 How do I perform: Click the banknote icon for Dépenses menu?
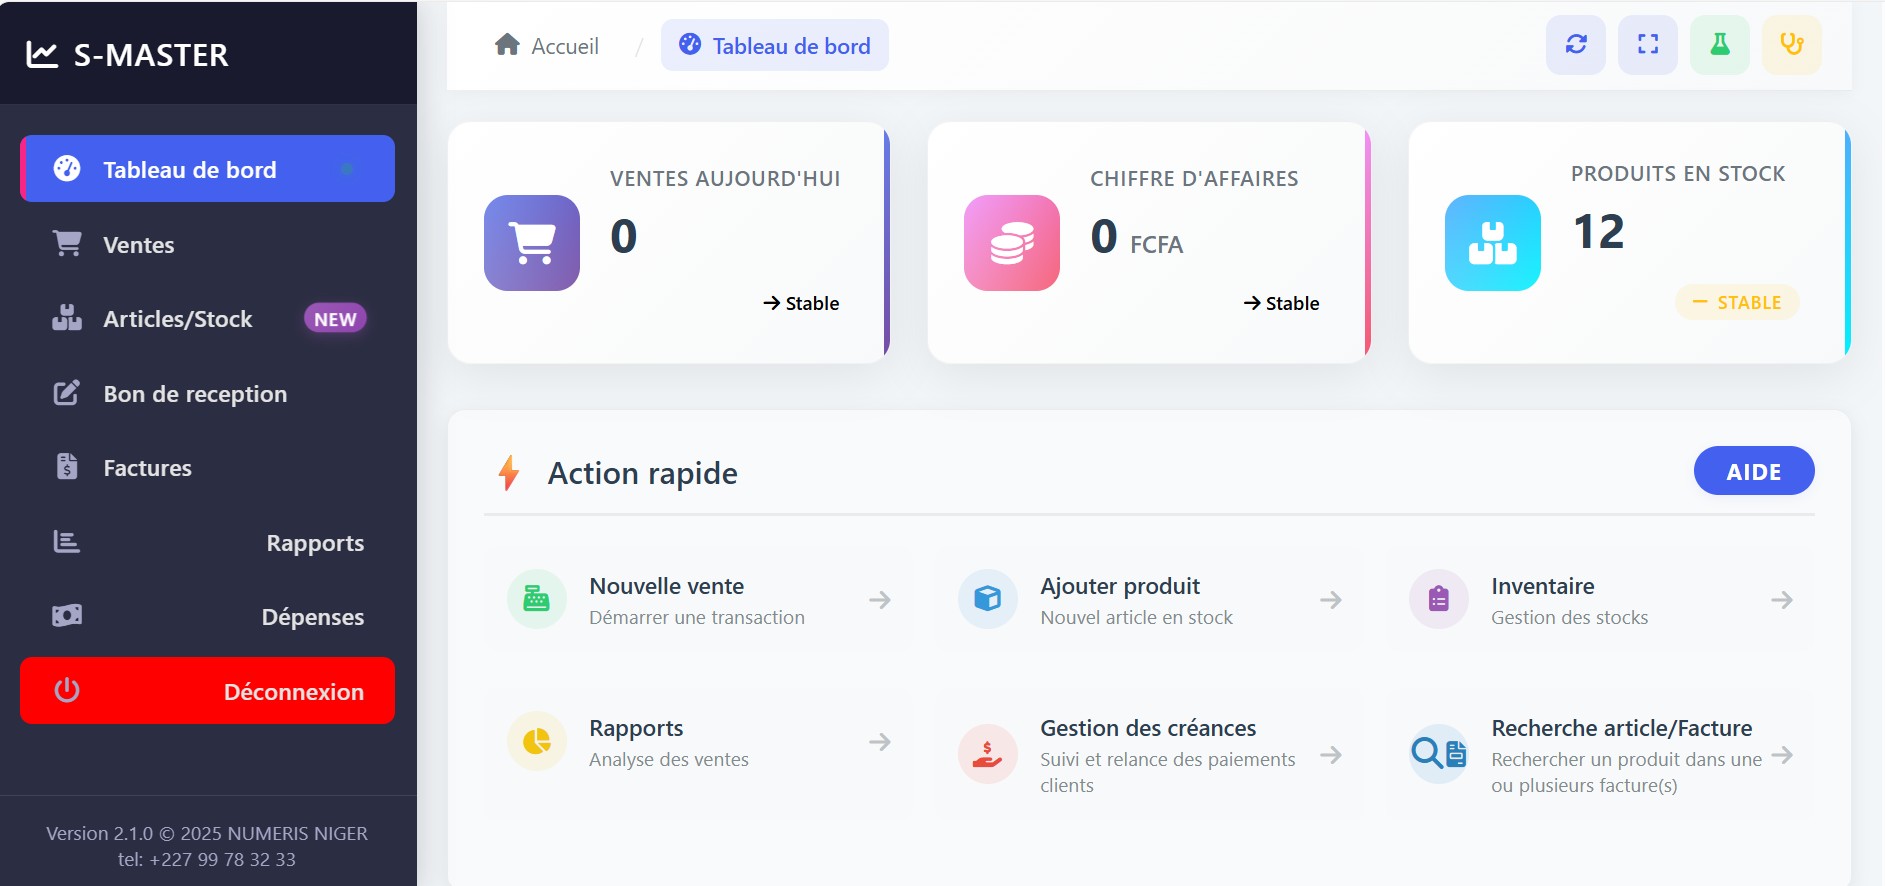pyautogui.click(x=67, y=616)
